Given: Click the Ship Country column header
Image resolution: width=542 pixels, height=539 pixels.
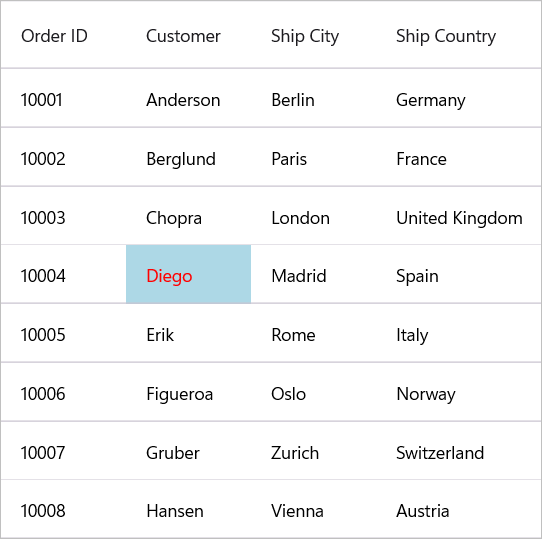Looking at the screenshot, I should point(458,35).
